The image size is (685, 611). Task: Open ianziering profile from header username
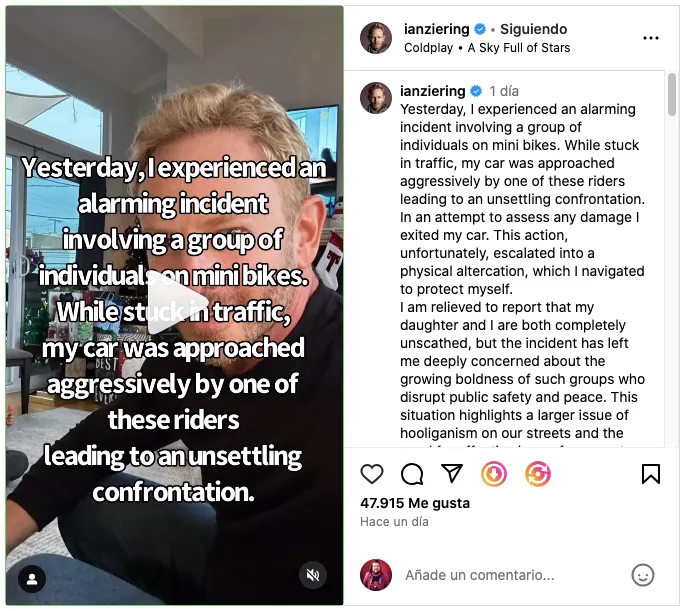[436, 29]
